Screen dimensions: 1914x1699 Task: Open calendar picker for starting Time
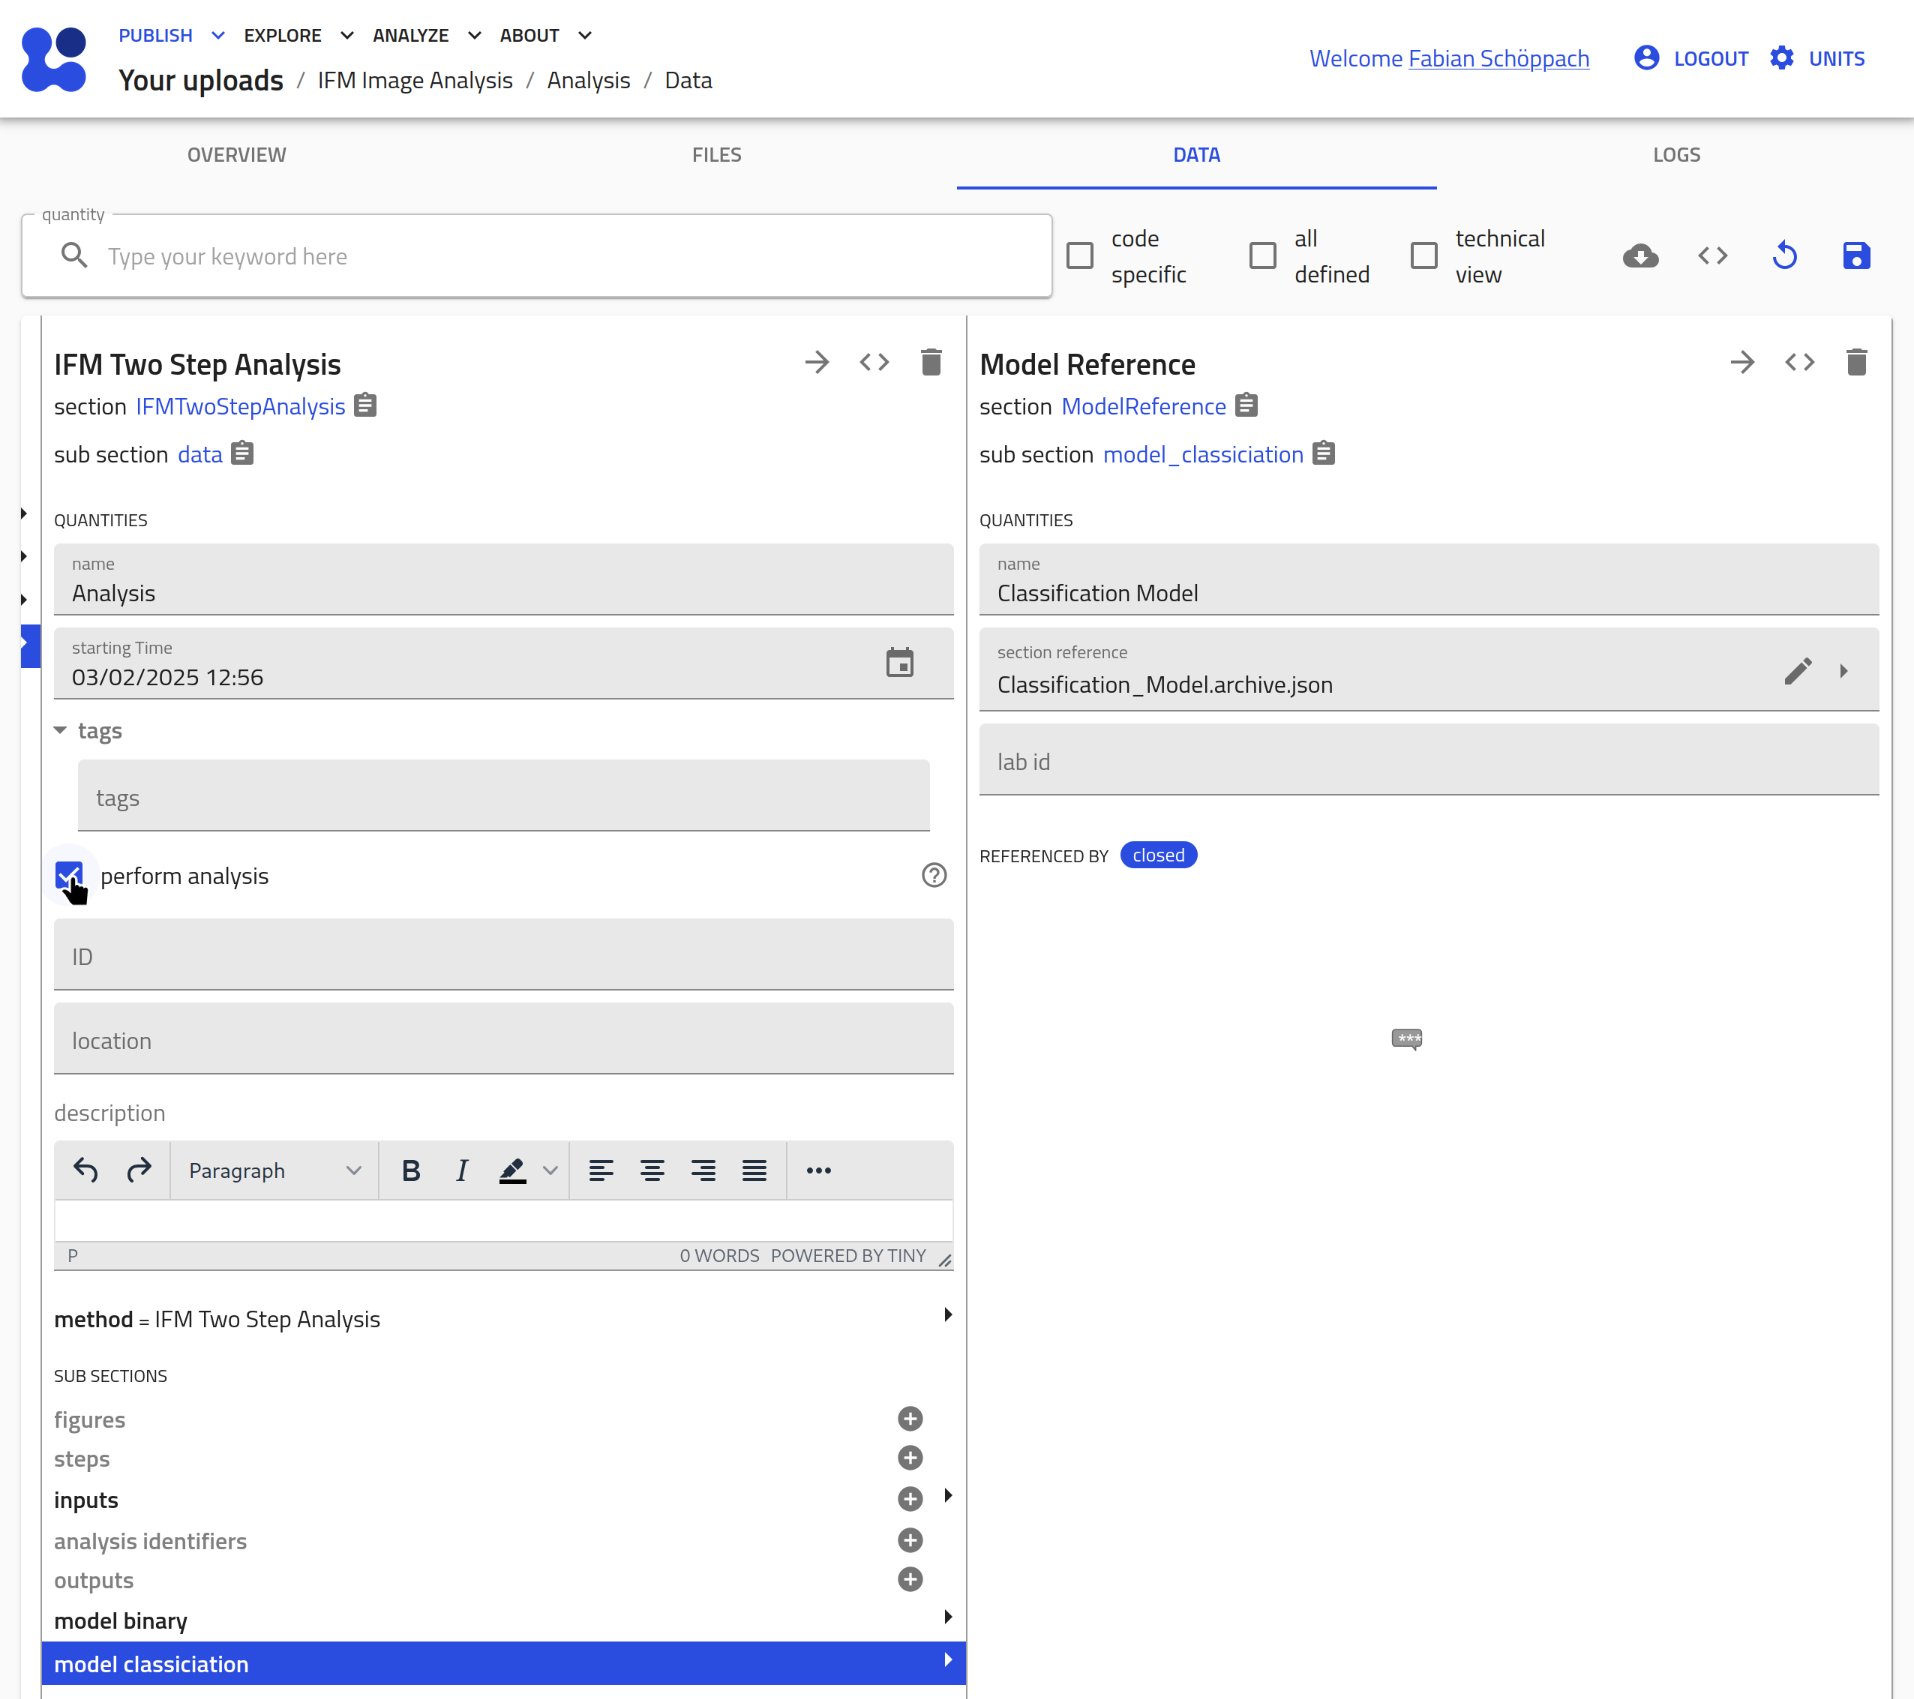pyautogui.click(x=900, y=663)
